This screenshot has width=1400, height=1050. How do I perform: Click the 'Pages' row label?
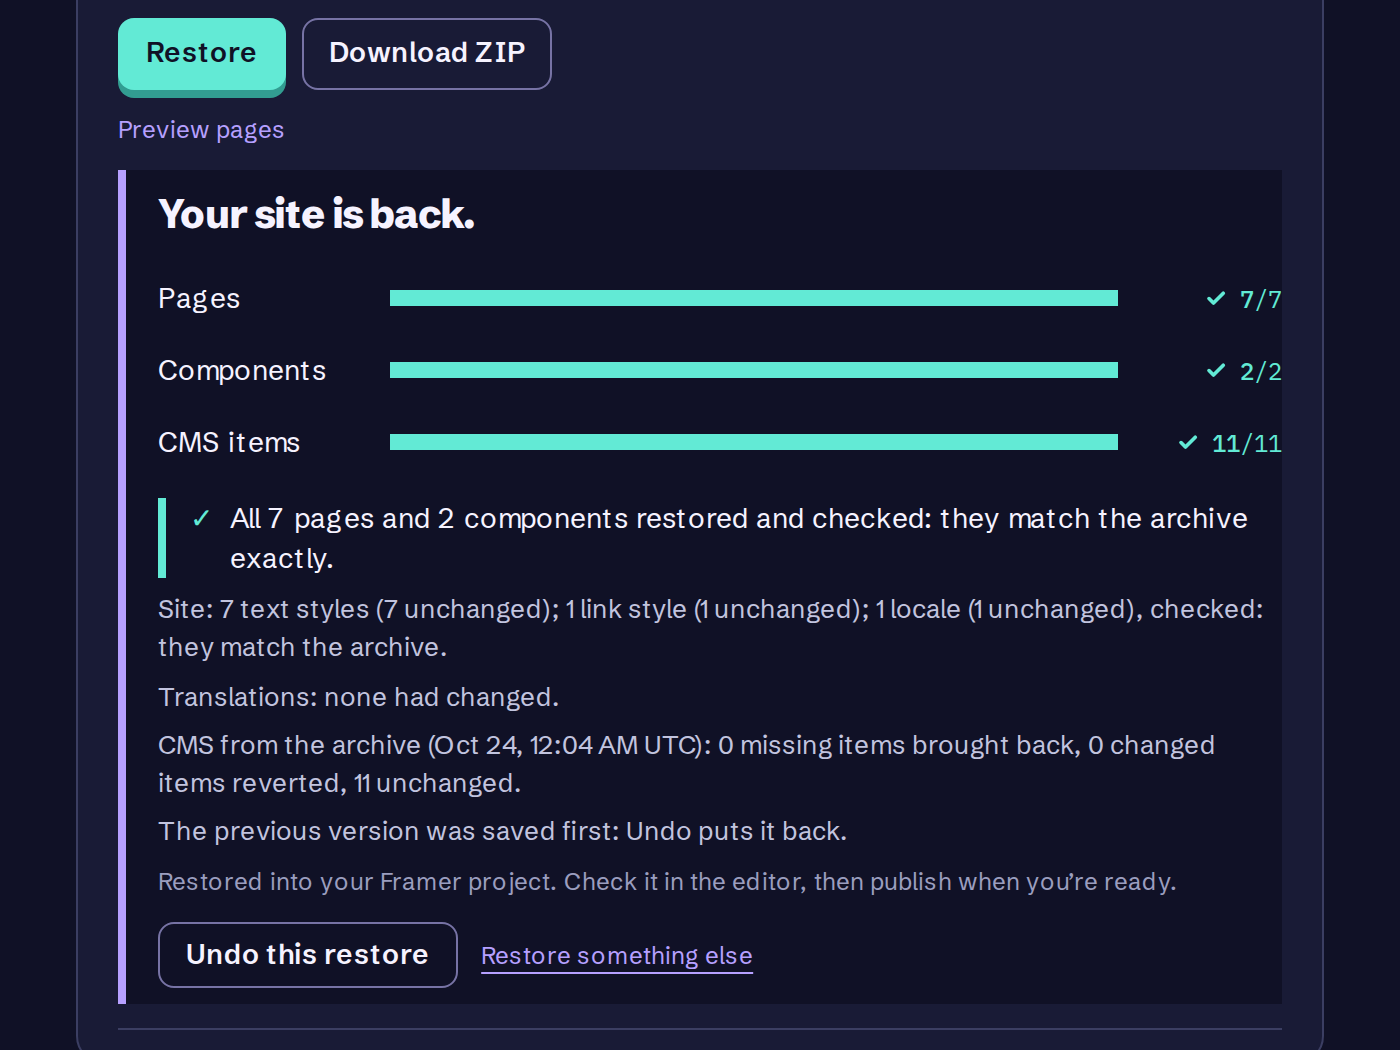tap(199, 299)
